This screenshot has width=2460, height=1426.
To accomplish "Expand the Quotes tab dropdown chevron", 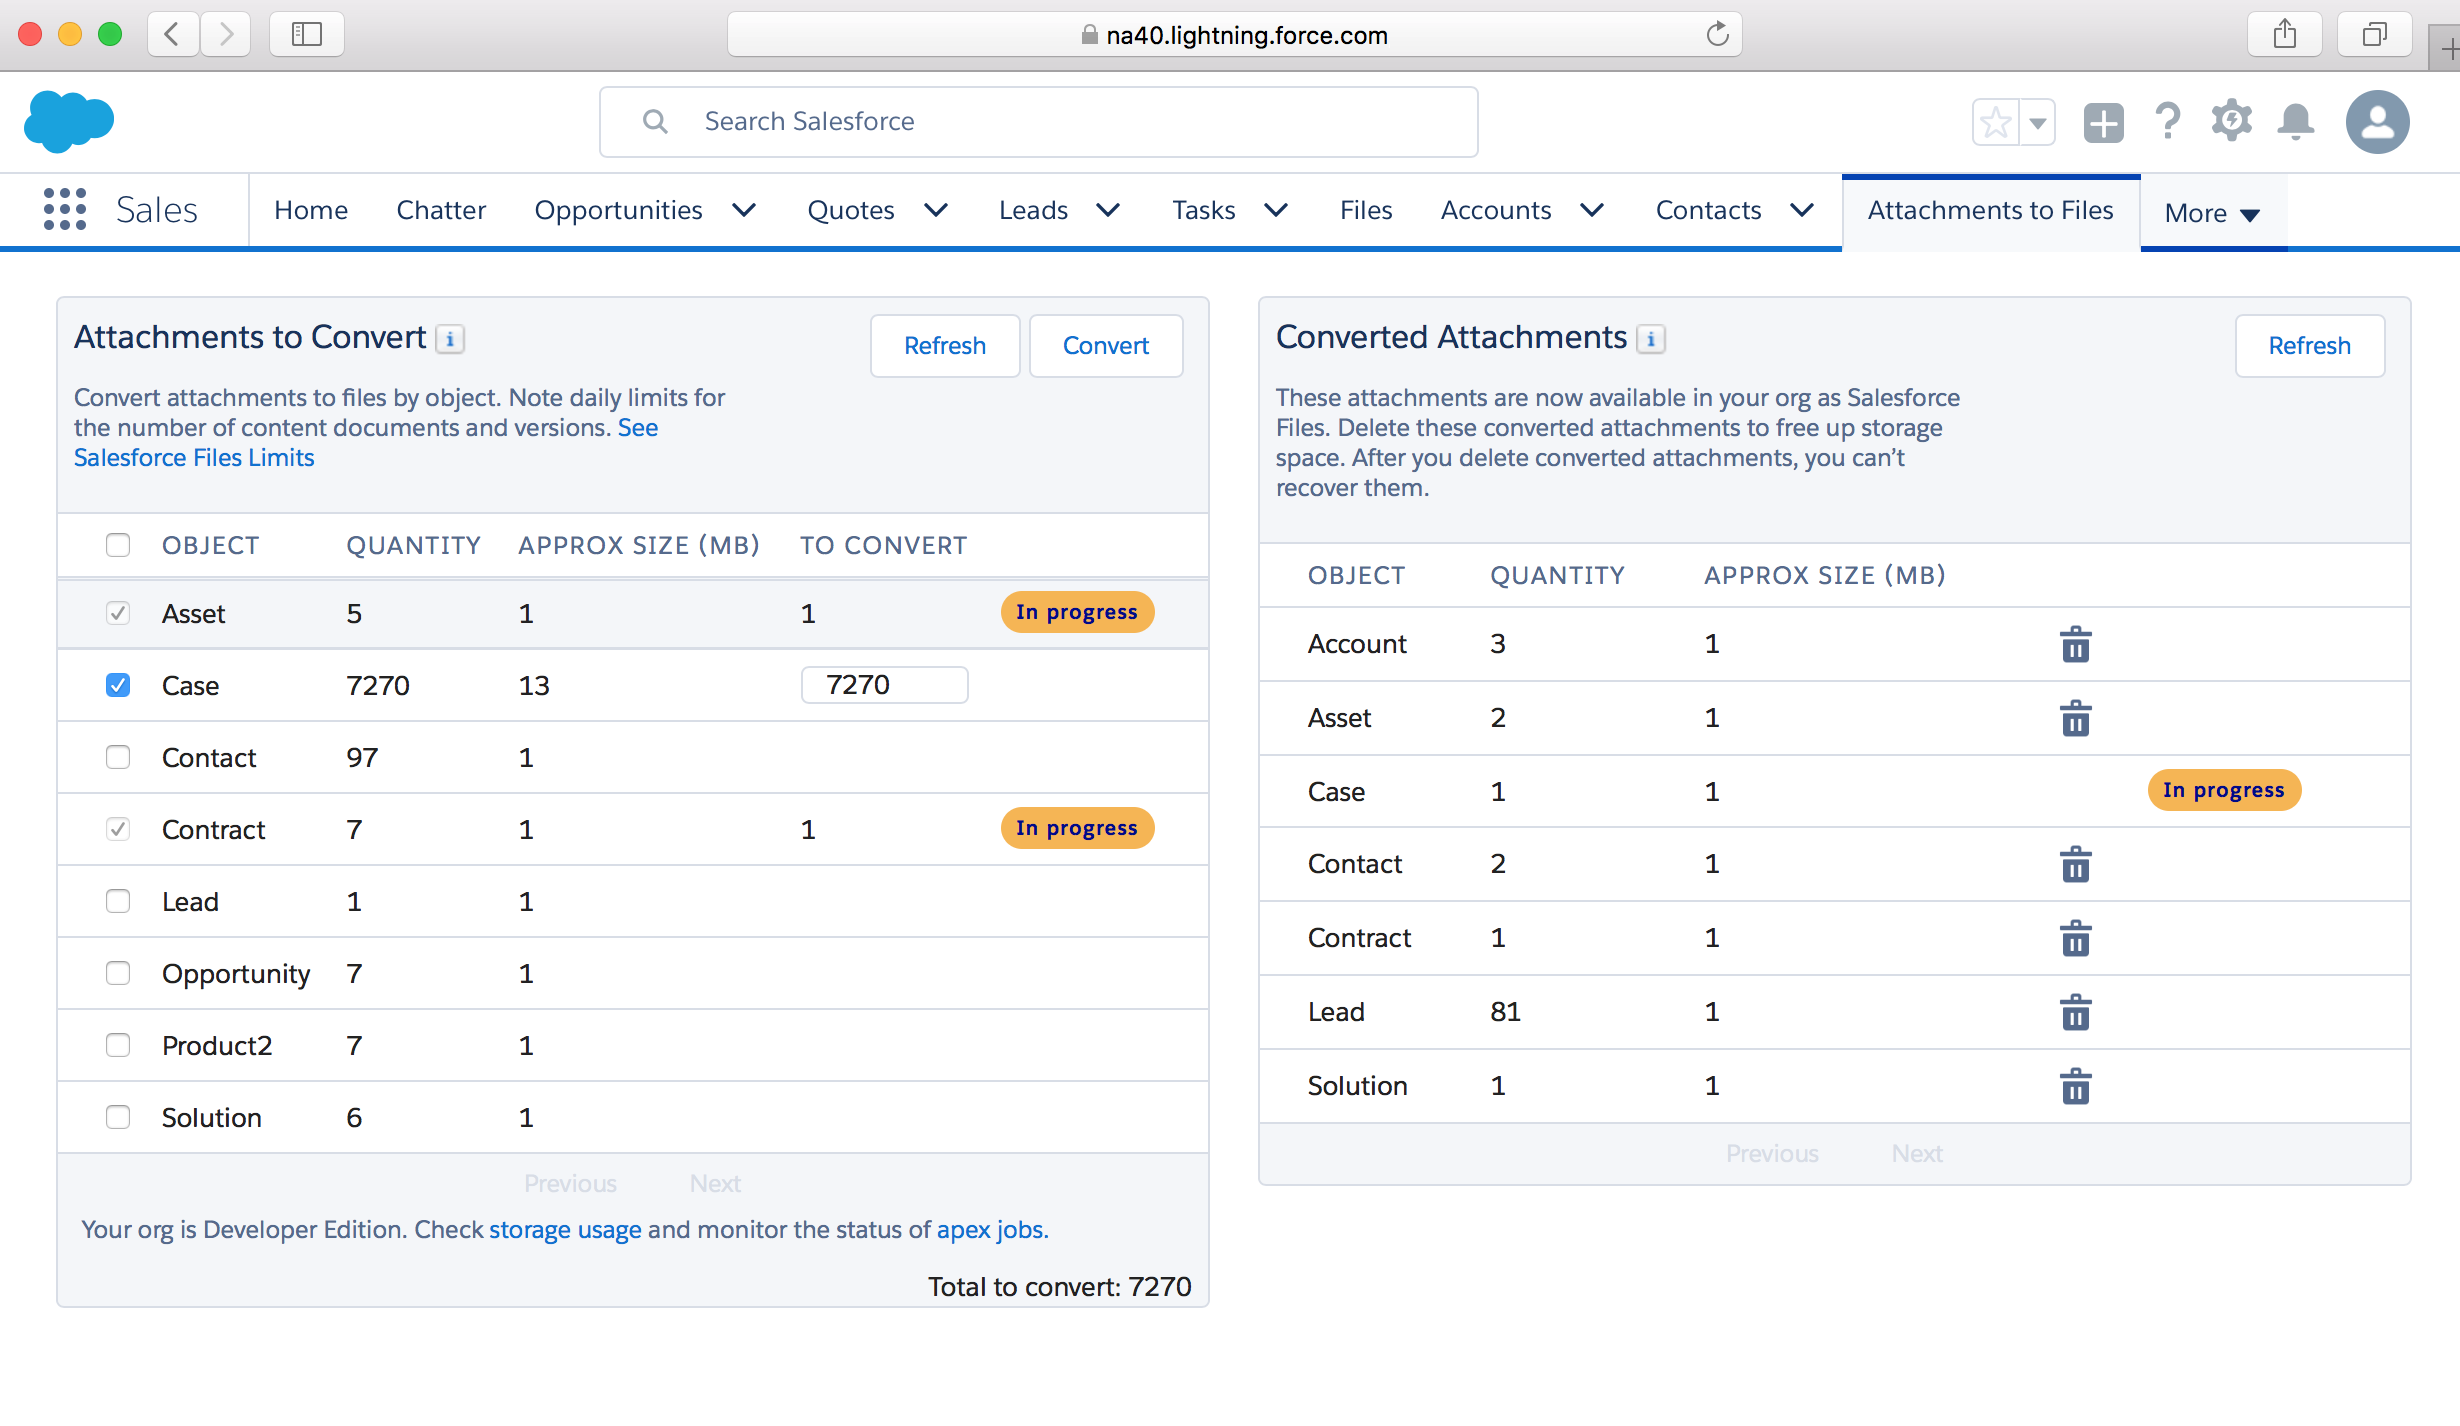I will (936, 210).
